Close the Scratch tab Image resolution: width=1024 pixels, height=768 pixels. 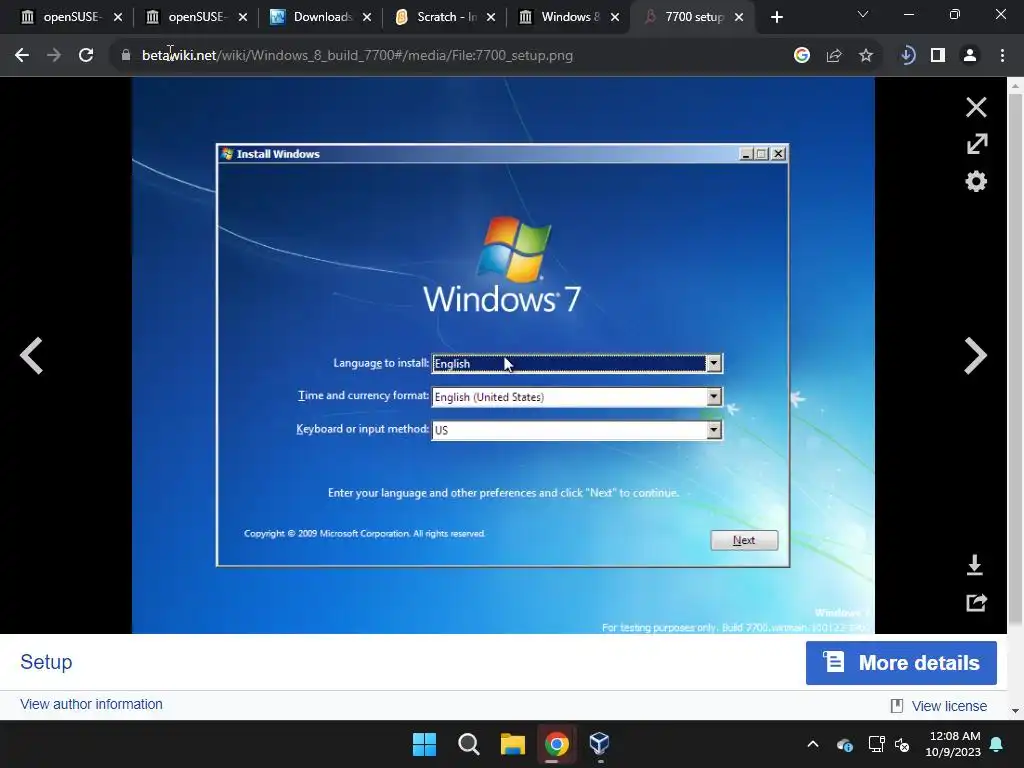click(x=491, y=18)
